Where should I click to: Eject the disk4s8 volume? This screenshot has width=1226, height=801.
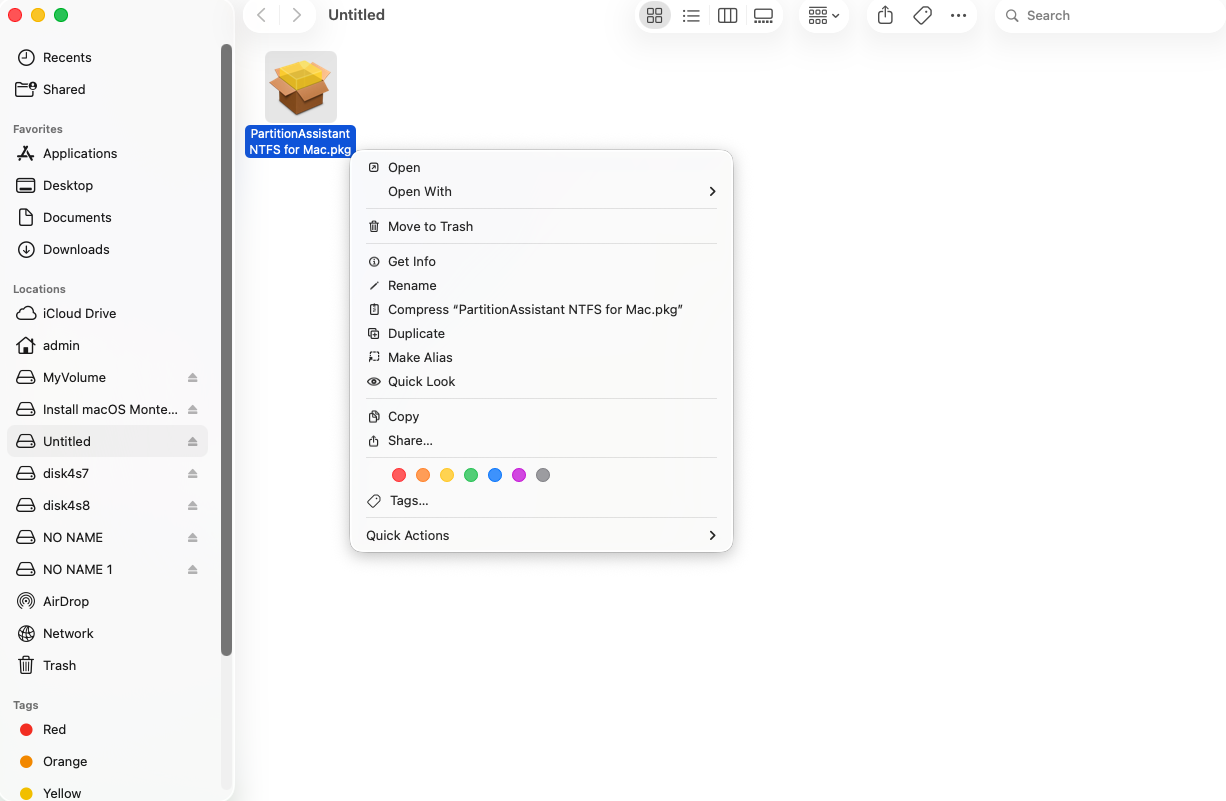(x=193, y=505)
